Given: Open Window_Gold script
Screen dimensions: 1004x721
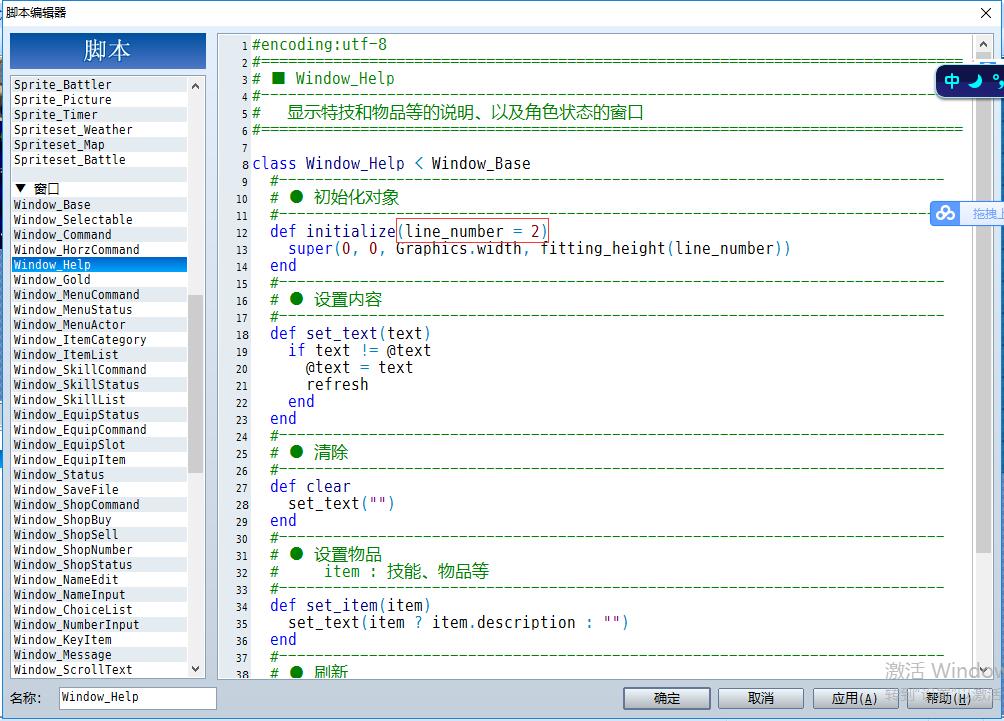Looking at the screenshot, I should click(x=99, y=280).
